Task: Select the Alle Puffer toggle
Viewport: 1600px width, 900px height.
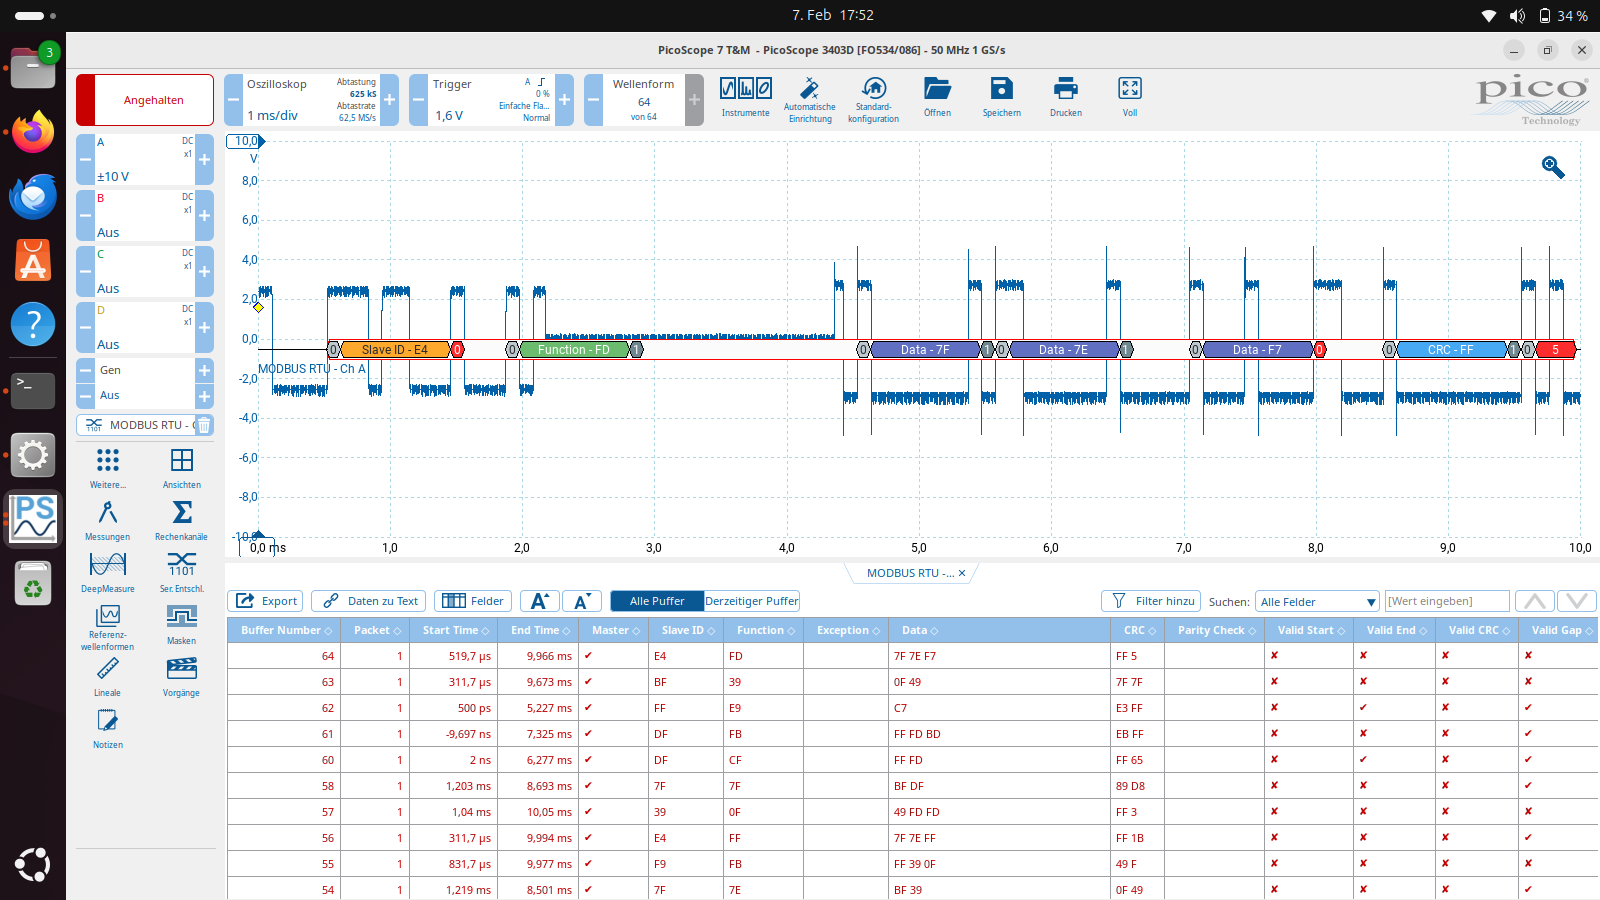Action: (657, 601)
